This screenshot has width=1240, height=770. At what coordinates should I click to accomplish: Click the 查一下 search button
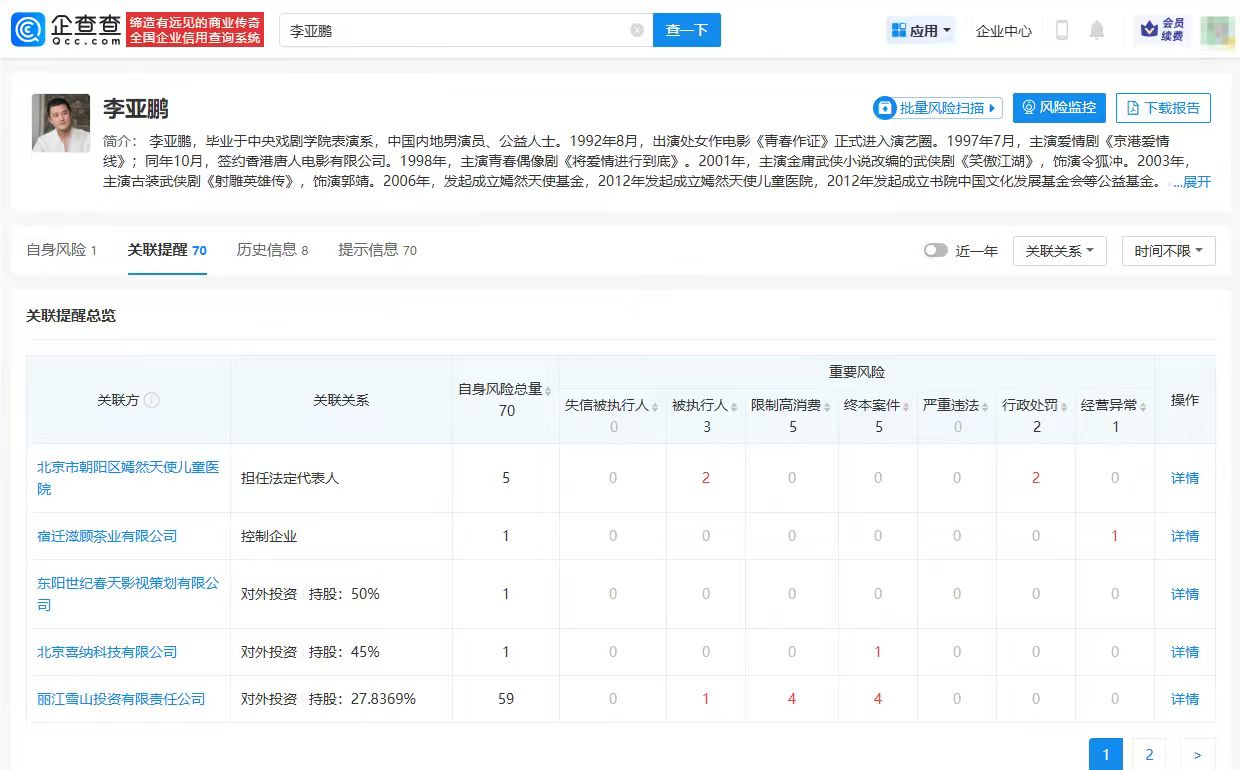[x=686, y=30]
